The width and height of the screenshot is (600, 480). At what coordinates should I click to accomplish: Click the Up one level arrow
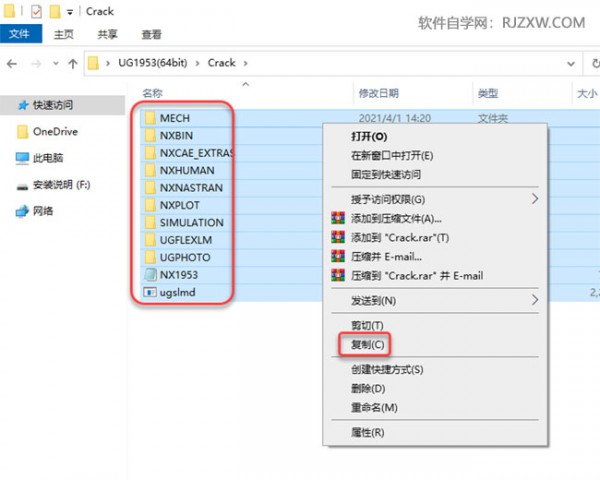73,64
